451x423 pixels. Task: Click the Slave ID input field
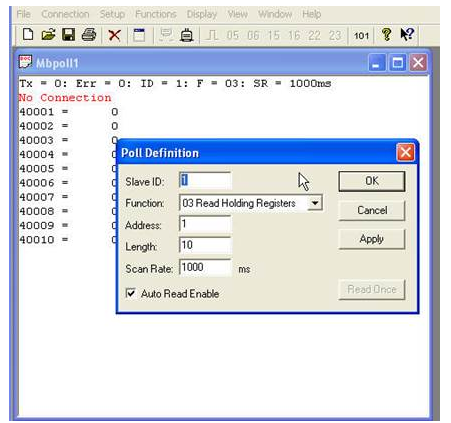click(205, 180)
